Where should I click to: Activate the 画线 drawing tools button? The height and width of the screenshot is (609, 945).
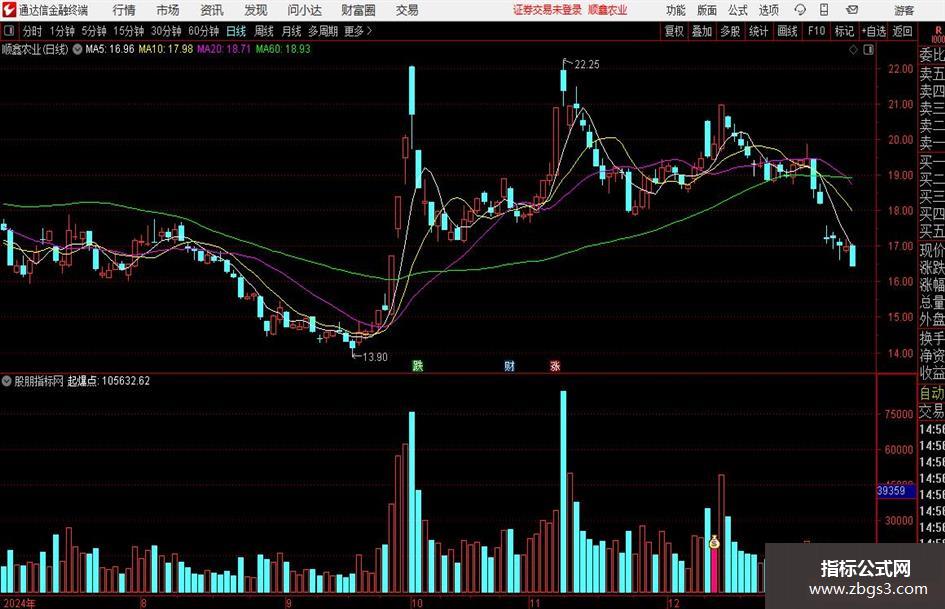(x=787, y=31)
